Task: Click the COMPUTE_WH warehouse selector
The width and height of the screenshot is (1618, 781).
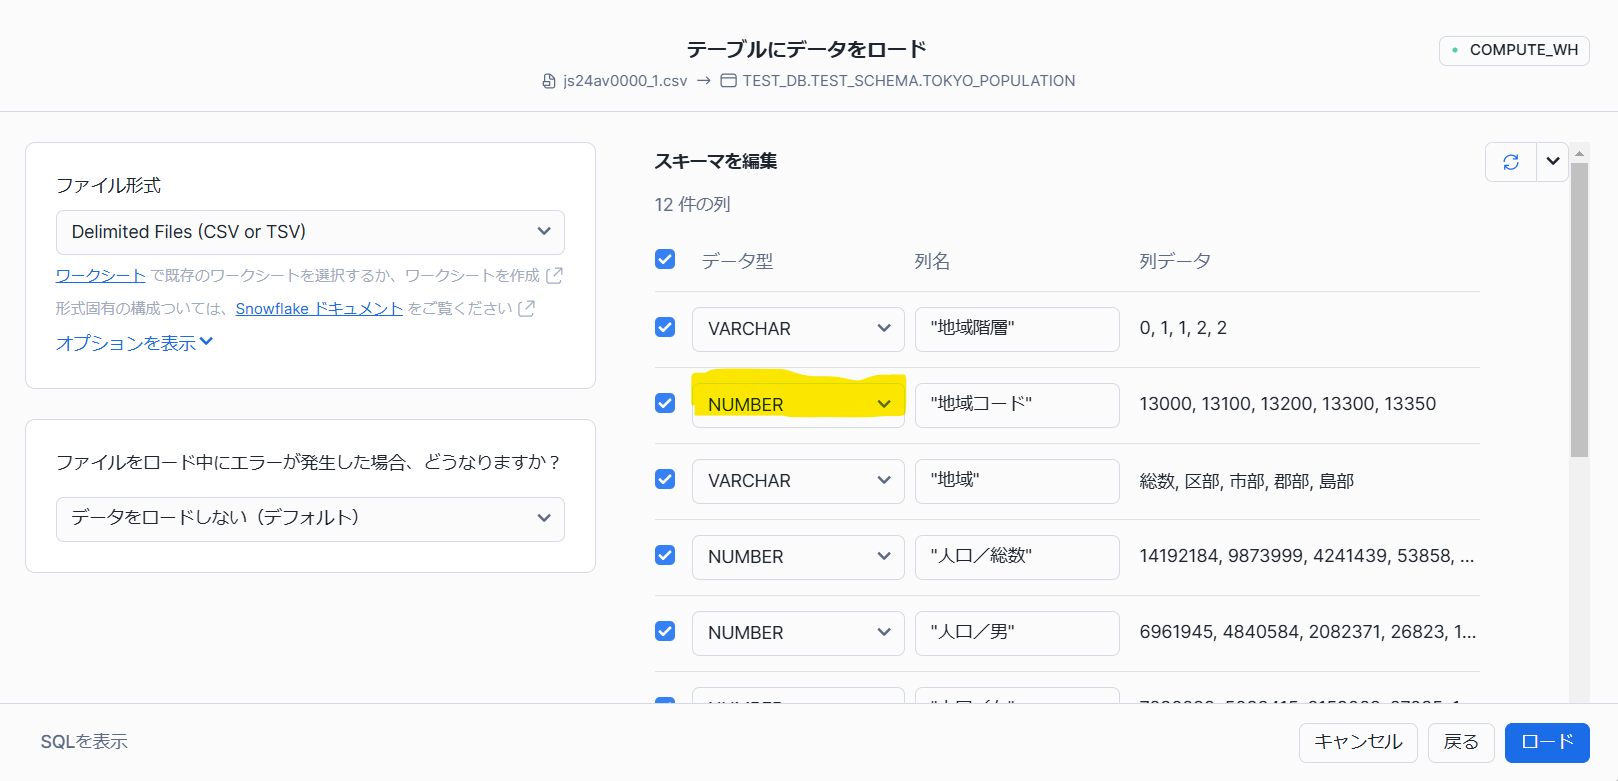Action: pos(1514,50)
